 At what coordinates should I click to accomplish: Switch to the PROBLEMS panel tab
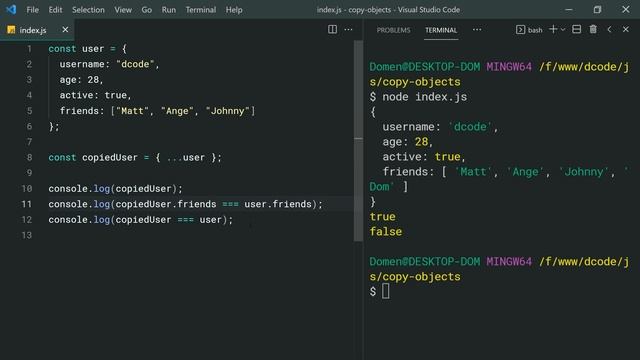click(x=393, y=30)
